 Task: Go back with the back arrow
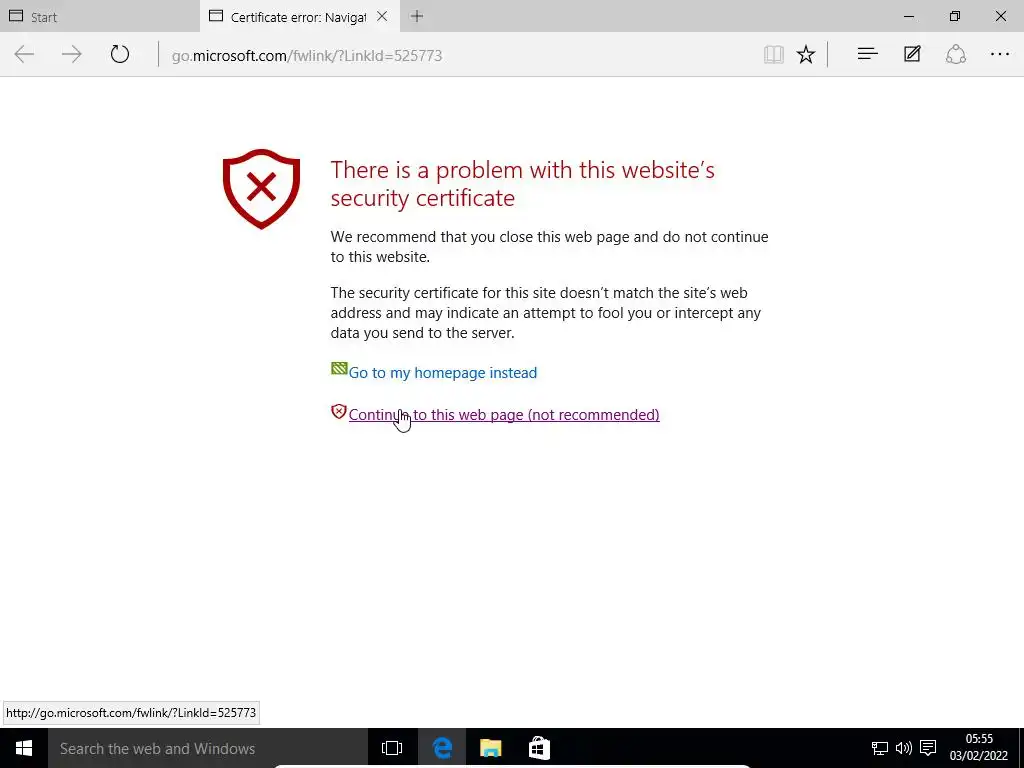(24, 54)
